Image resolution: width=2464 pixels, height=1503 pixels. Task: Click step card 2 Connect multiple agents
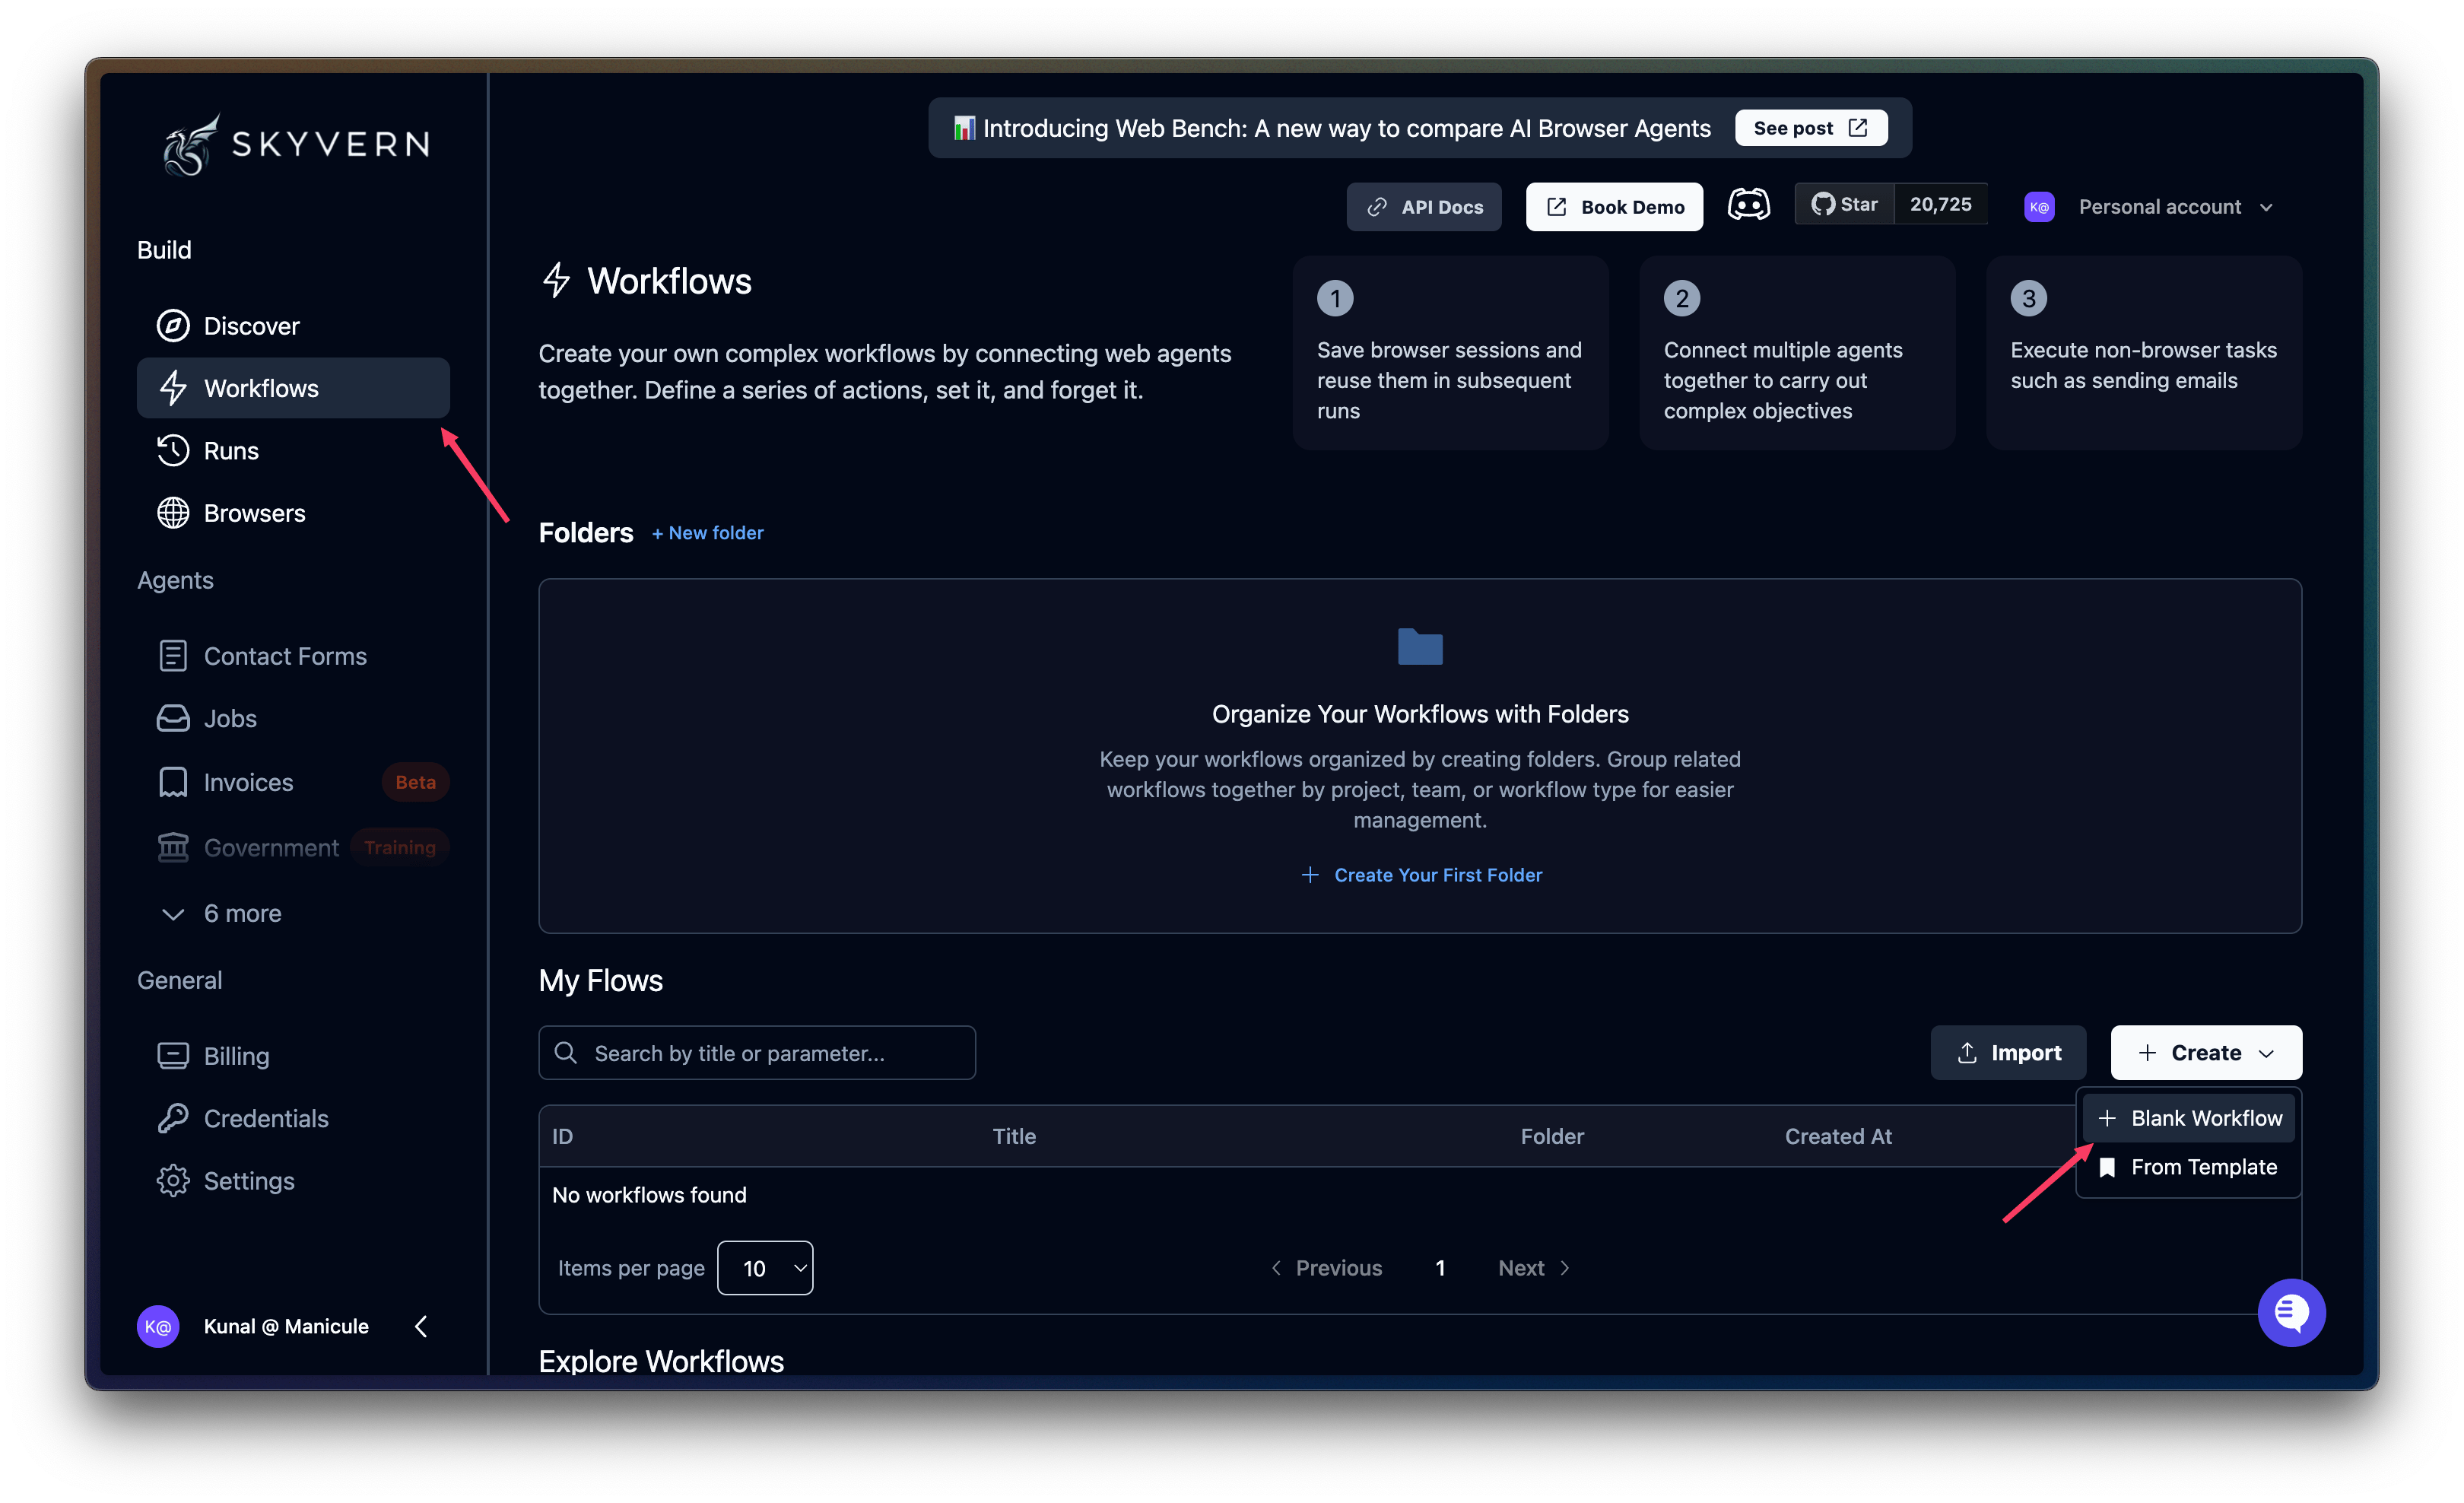pos(1798,353)
